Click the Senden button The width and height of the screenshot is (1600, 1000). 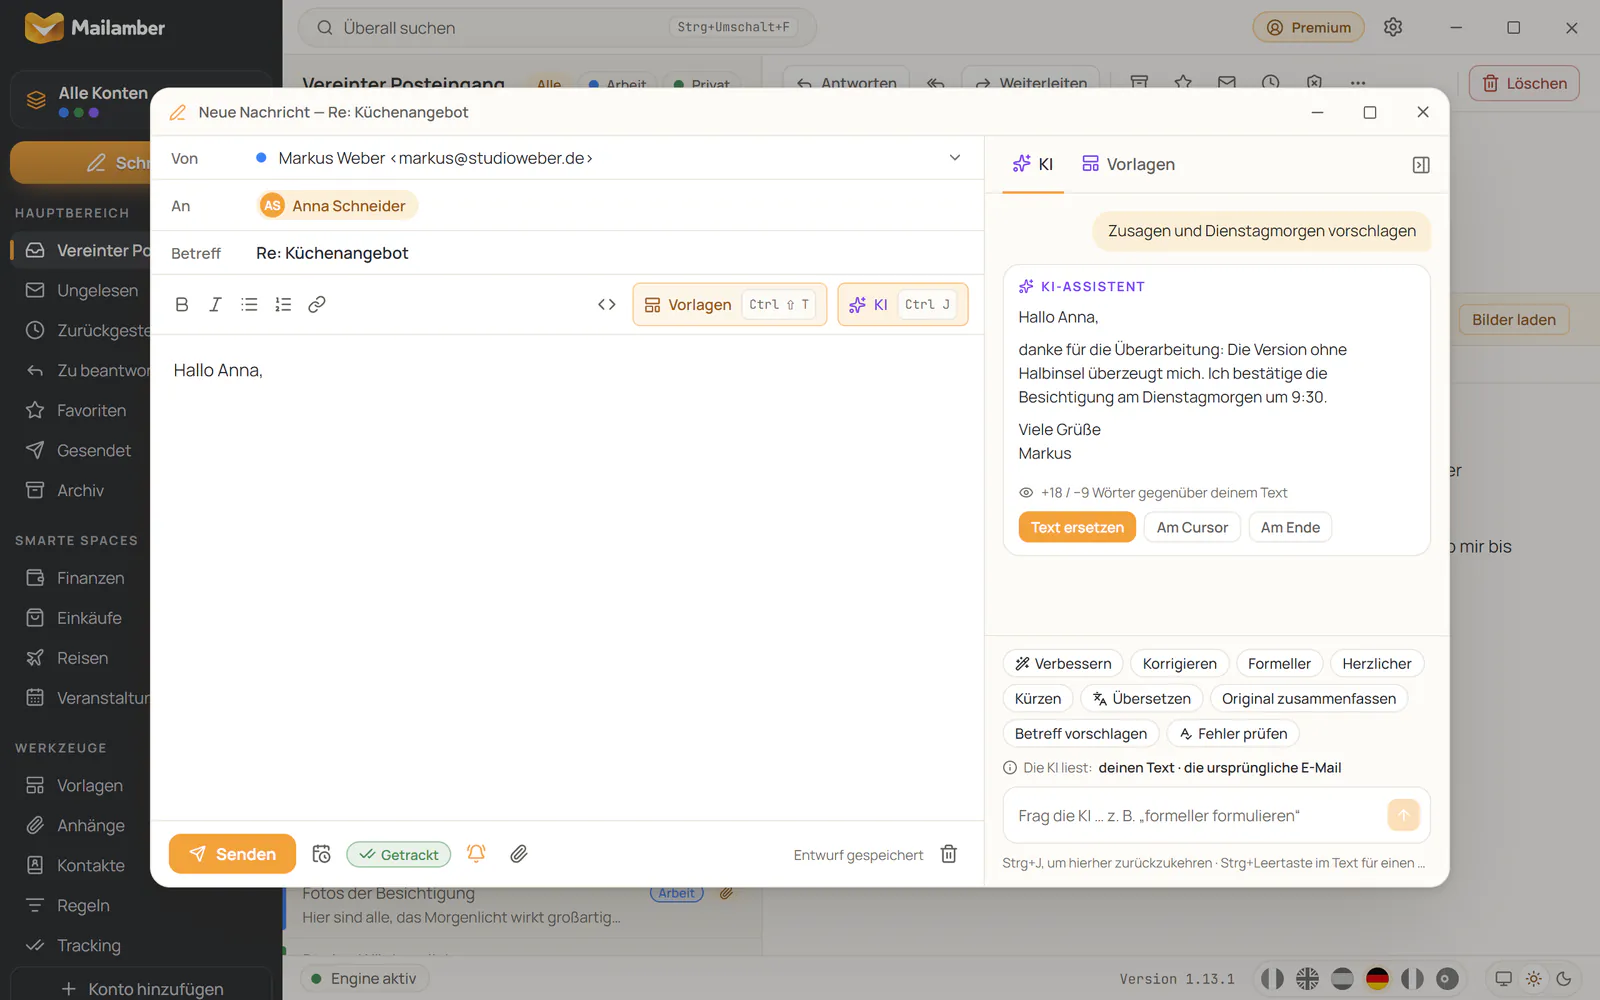(x=232, y=854)
